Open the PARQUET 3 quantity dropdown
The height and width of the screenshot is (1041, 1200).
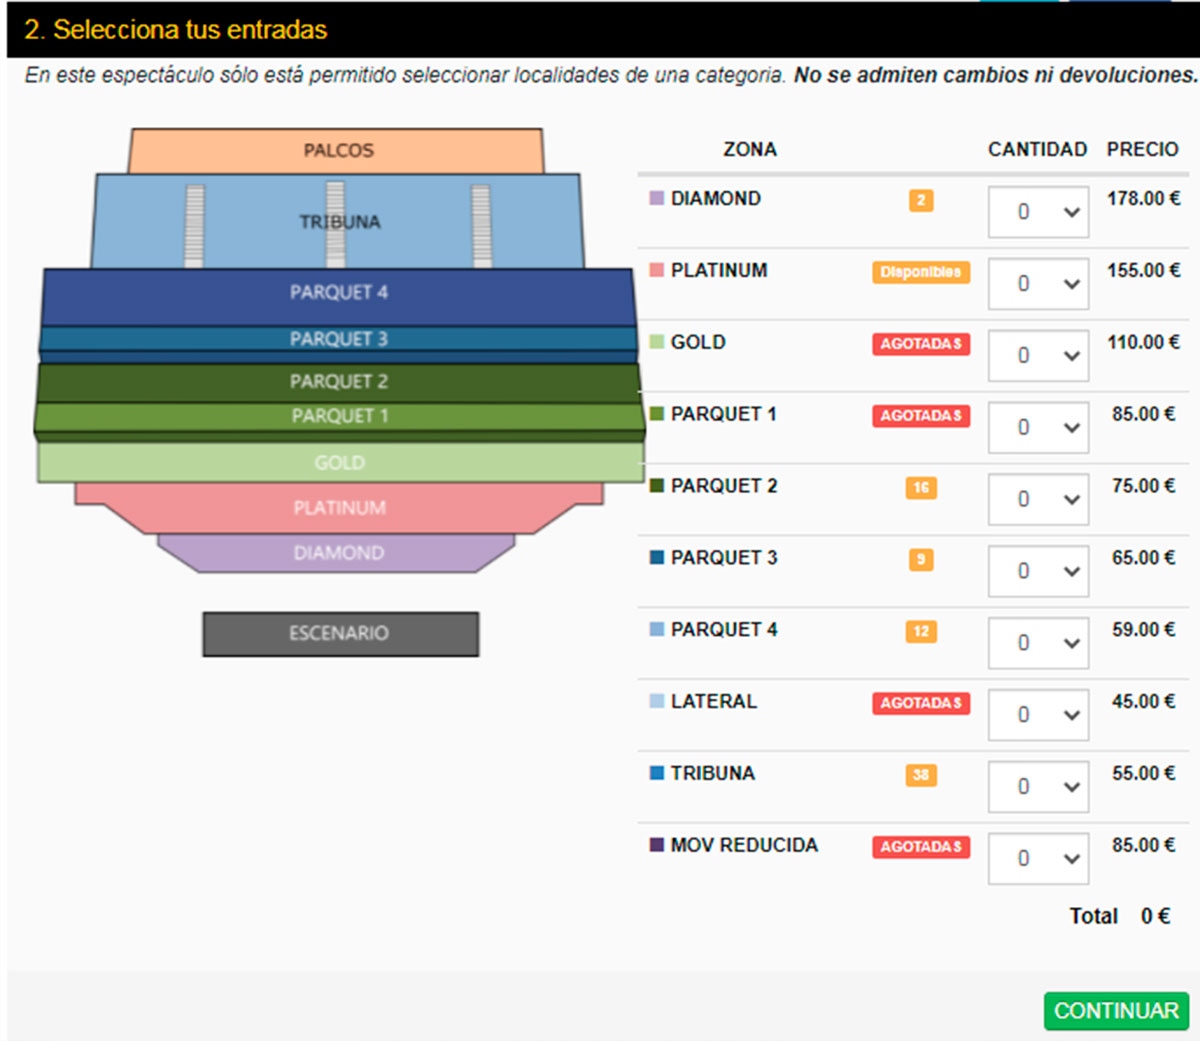pos(1038,571)
